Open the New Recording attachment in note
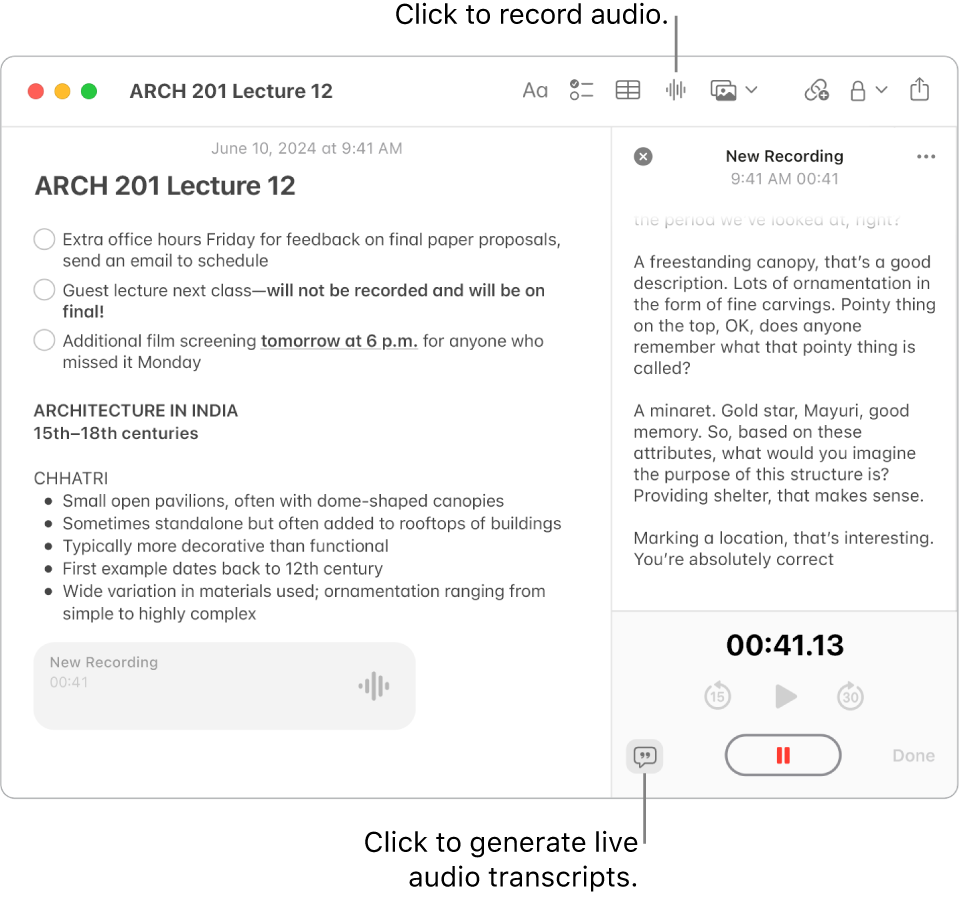 224,686
